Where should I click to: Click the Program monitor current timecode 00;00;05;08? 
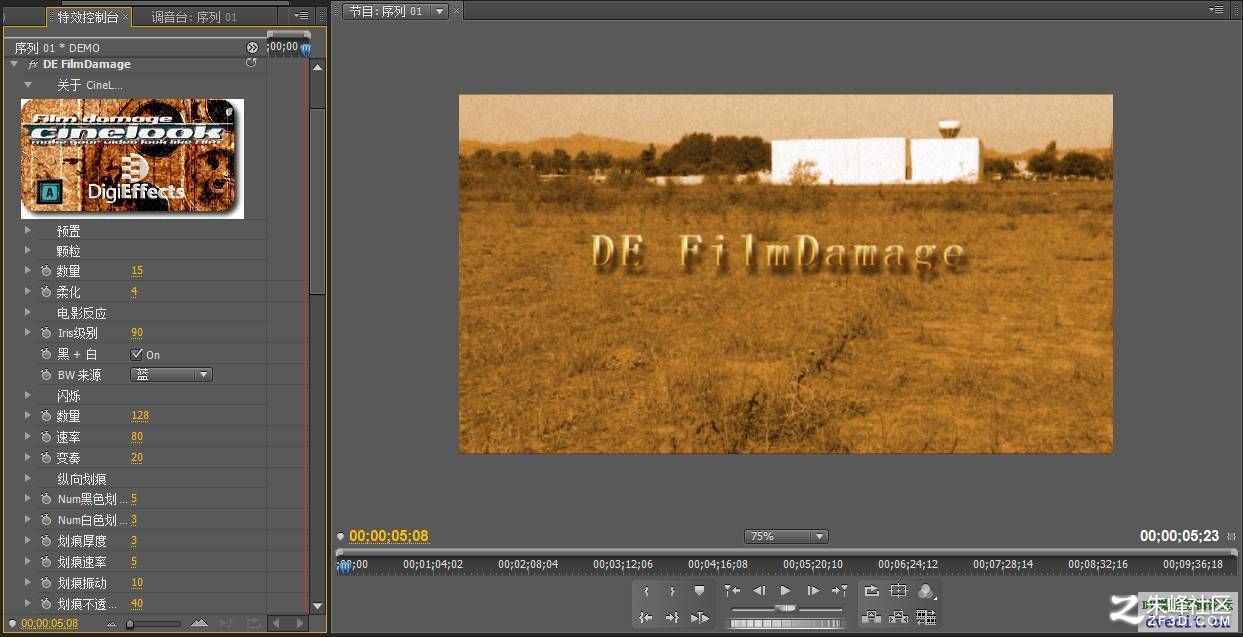click(389, 536)
